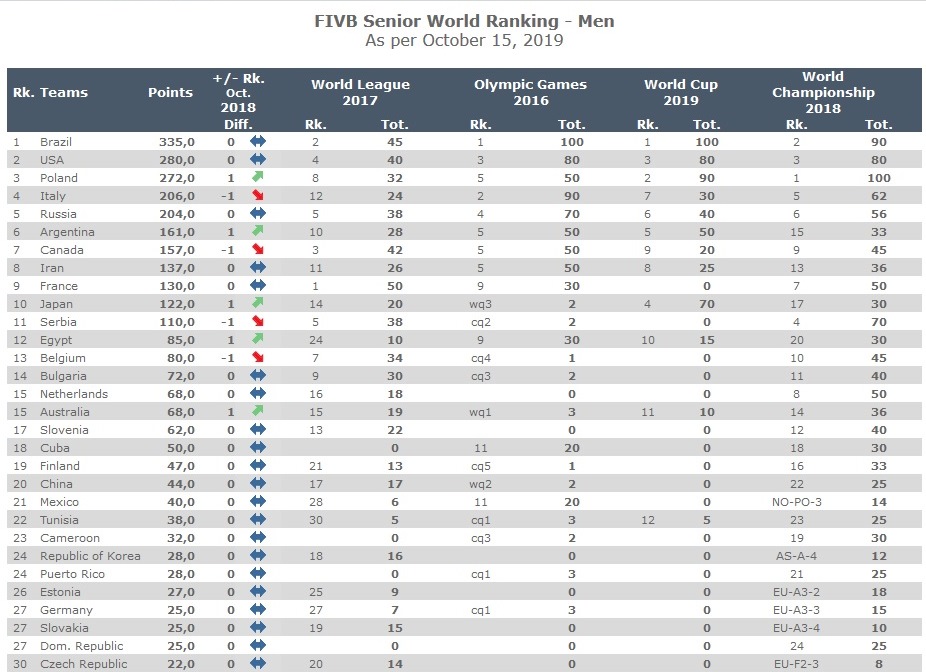Click the blue double arrow in Netherlands row
Image resolution: width=926 pixels, height=672 pixels.
tap(258, 393)
